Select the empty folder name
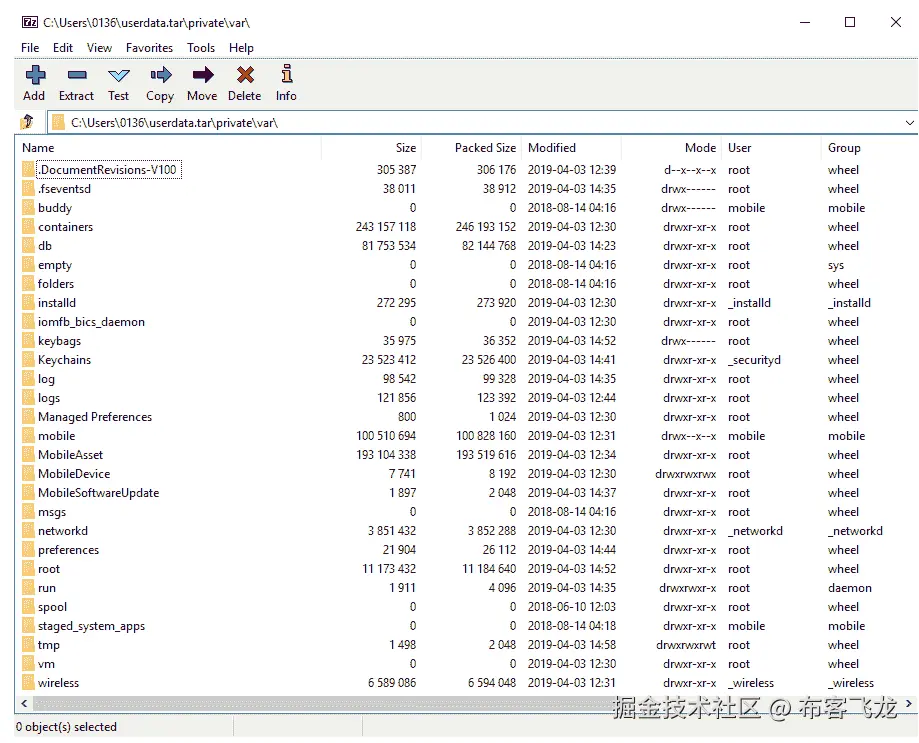 55,265
